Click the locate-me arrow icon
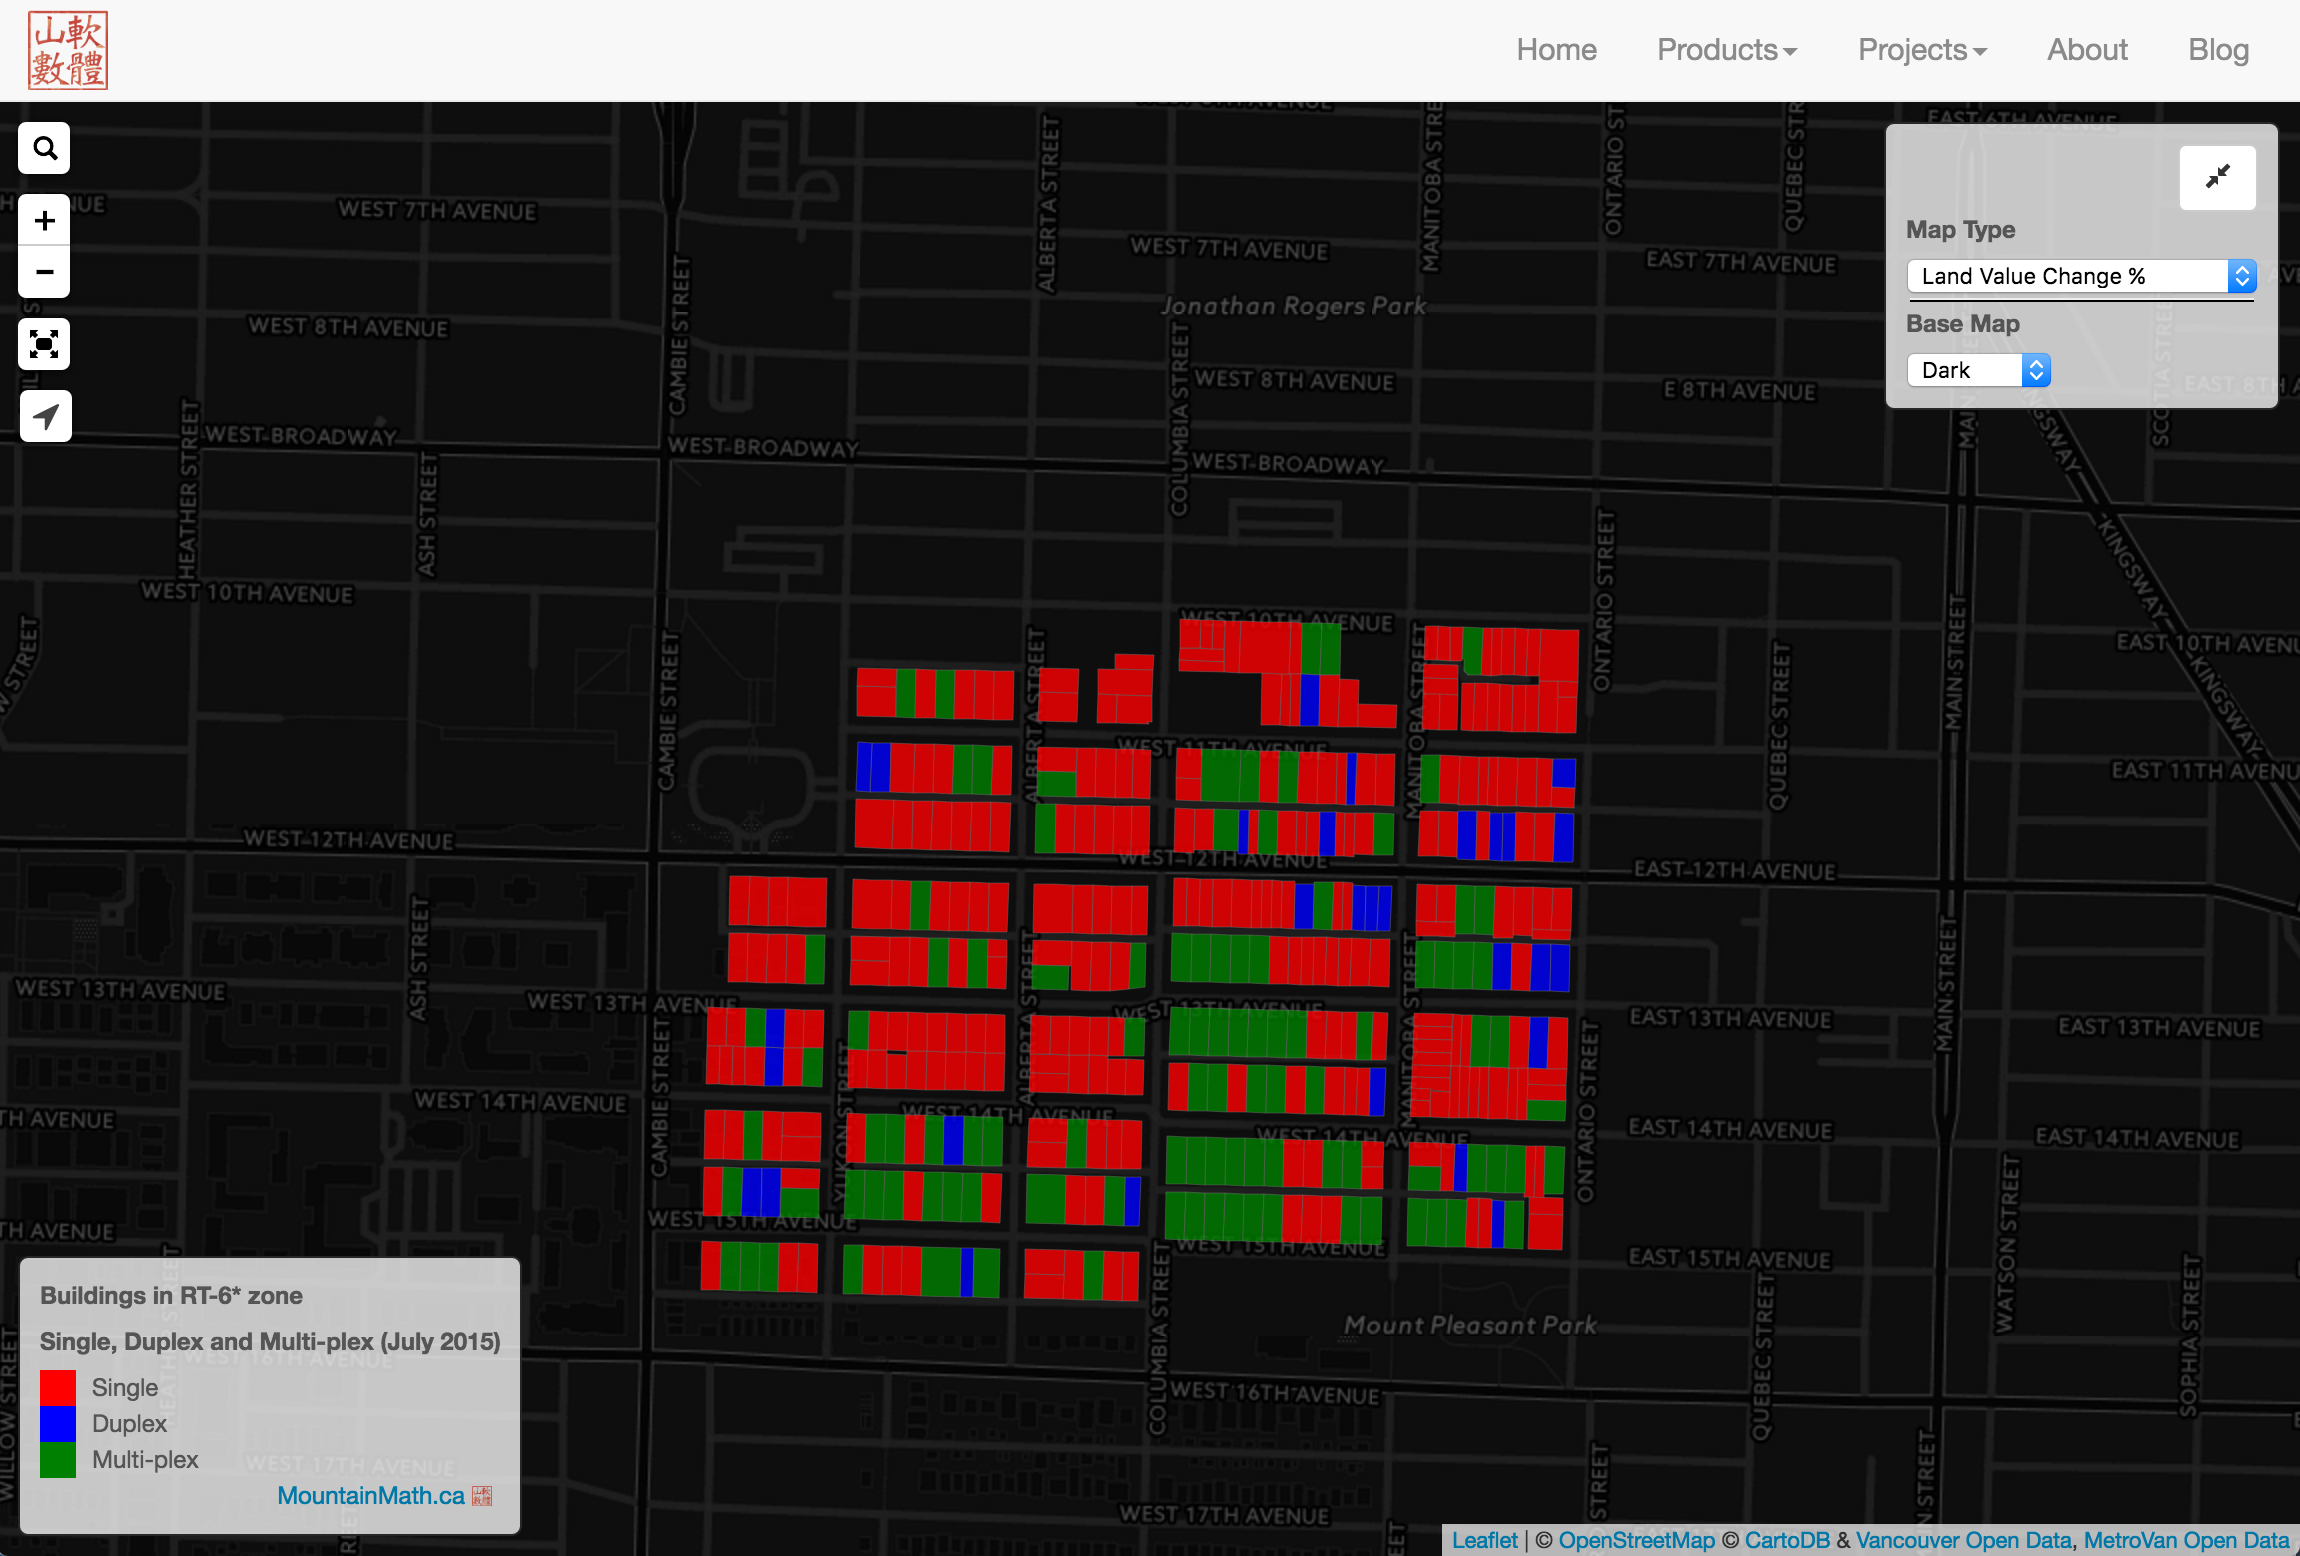Image resolution: width=2300 pixels, height=1556 pixels. [45, 416]
